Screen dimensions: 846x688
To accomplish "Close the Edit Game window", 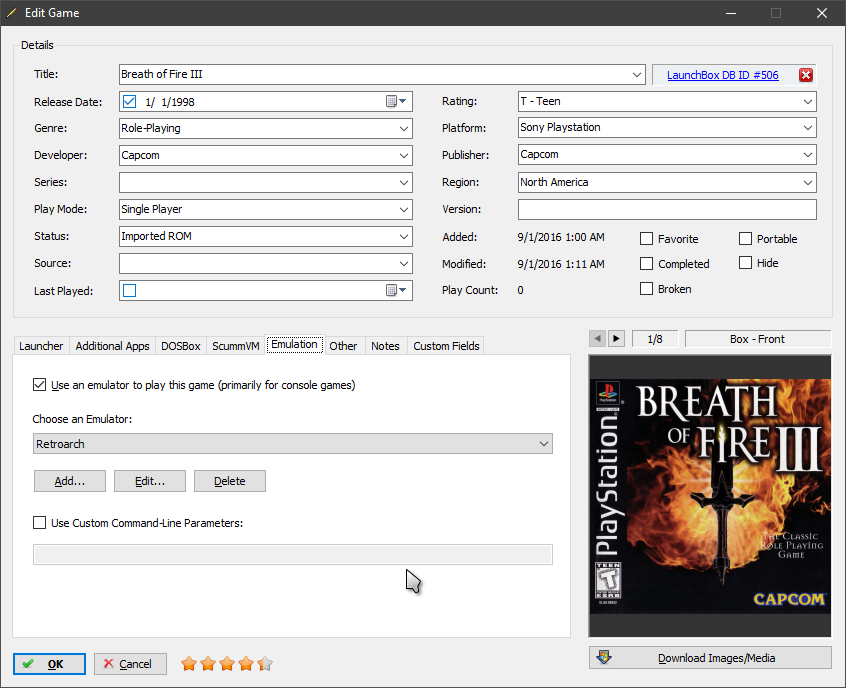I will pos(822,13).
